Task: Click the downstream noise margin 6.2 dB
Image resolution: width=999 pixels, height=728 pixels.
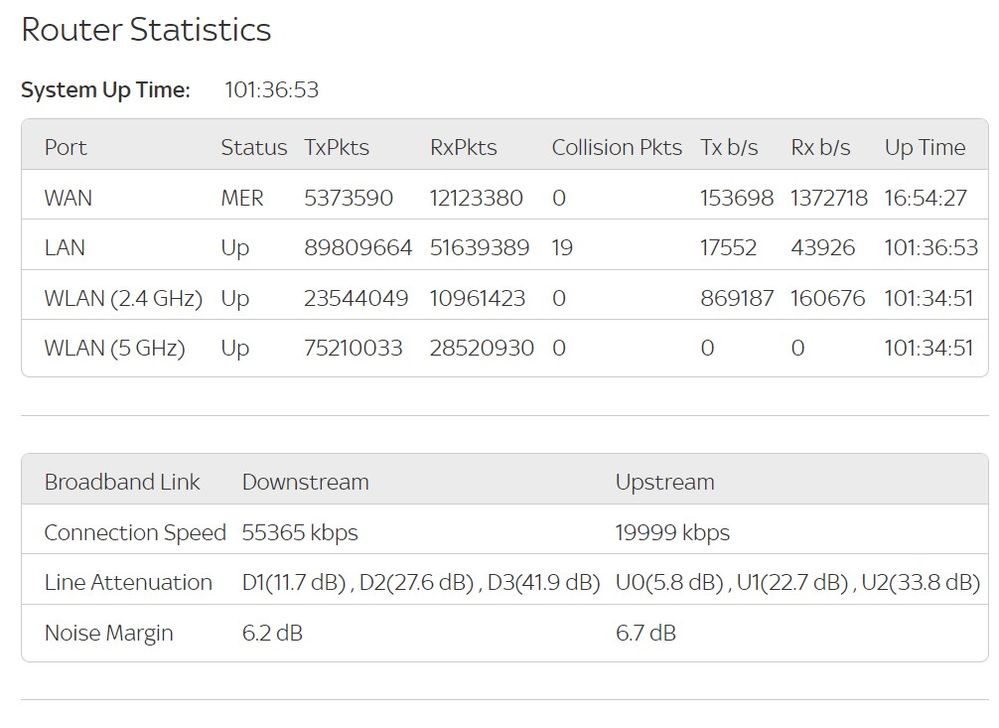Action: (x=272, y=633)
